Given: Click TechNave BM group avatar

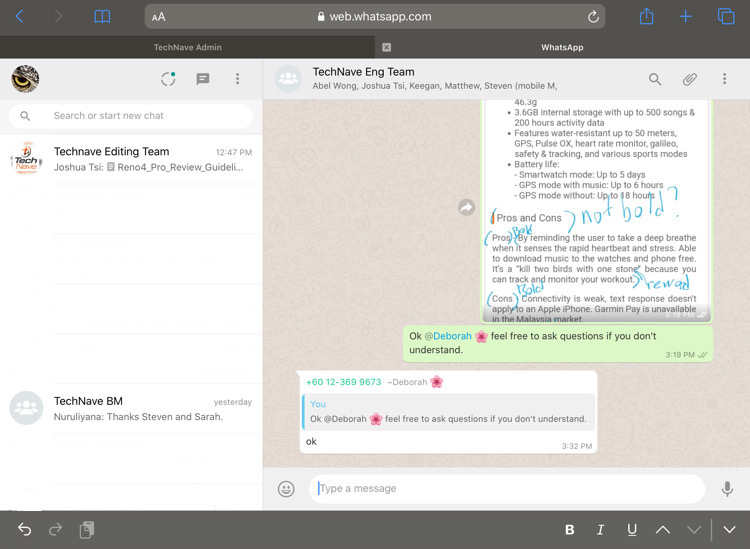Looking at the screenshot, I should (26, 408).
